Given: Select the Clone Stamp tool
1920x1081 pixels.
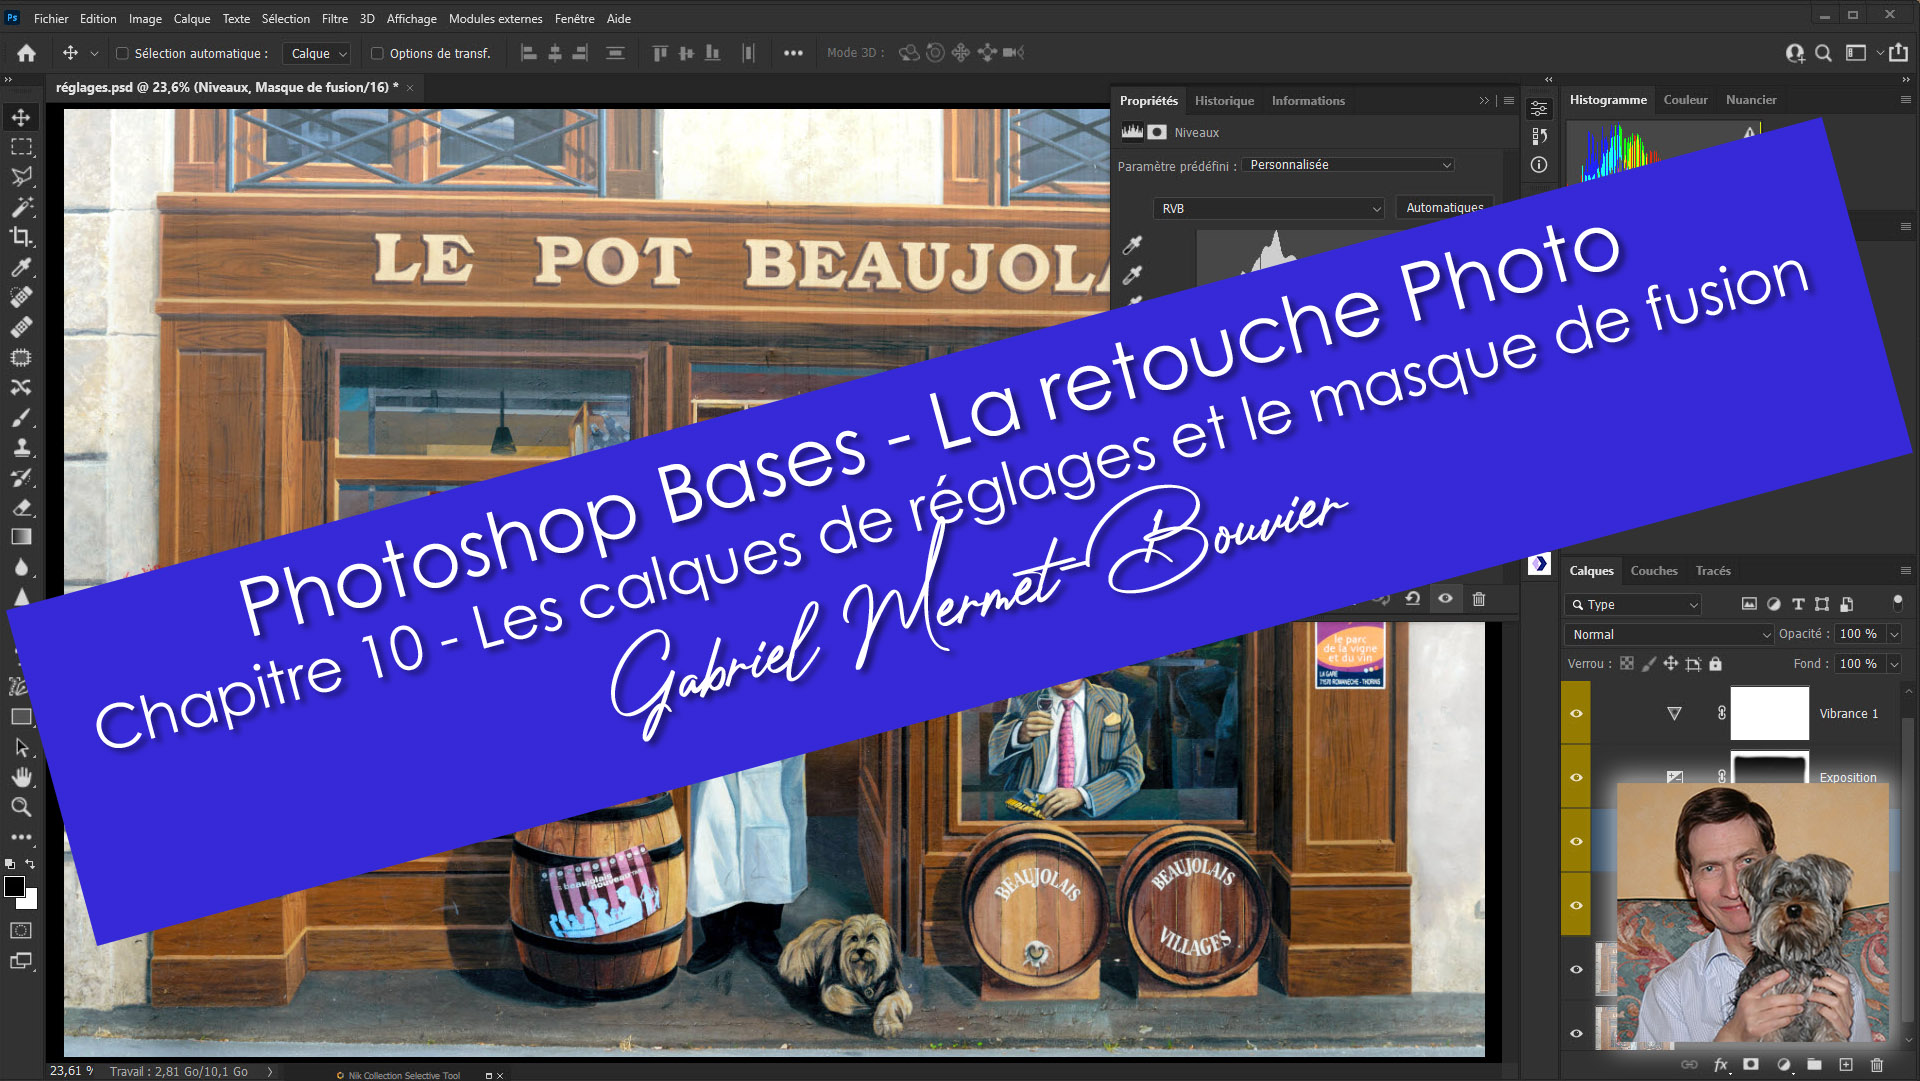Looking at the screenshot, I should pyautogui.click(x=21, y=447).
